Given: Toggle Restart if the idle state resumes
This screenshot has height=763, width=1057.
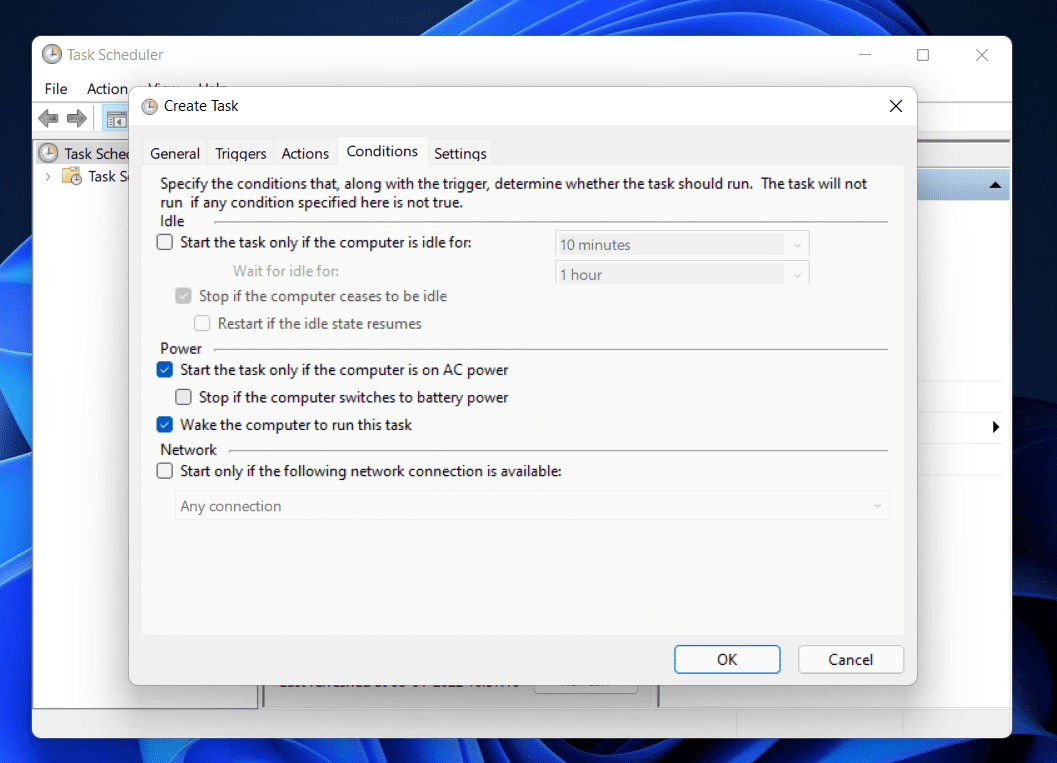Looking at the screenshot, I should click(x=202, y=324).
